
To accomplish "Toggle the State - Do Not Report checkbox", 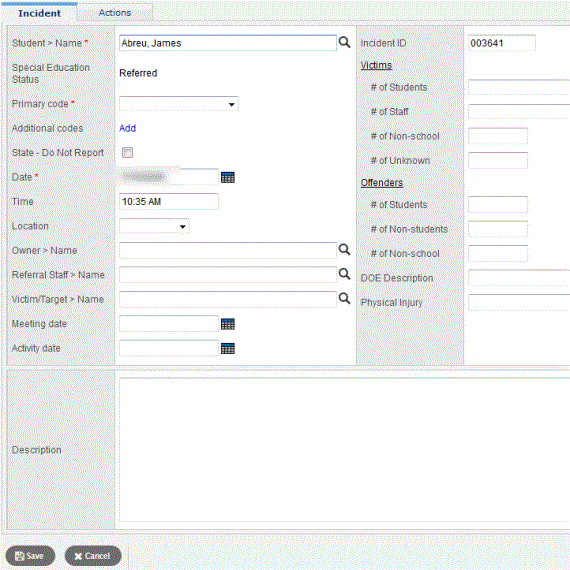I will click(127, 152).
